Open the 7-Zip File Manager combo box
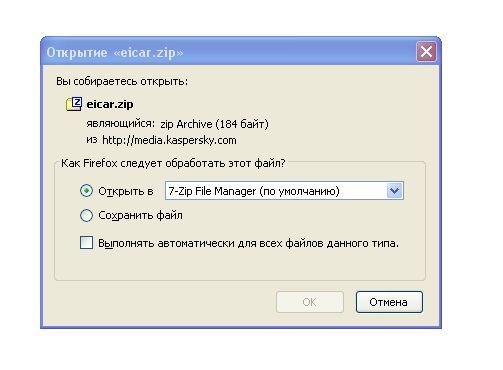Viewport: 503px width, 370px height. coord(284,191)
